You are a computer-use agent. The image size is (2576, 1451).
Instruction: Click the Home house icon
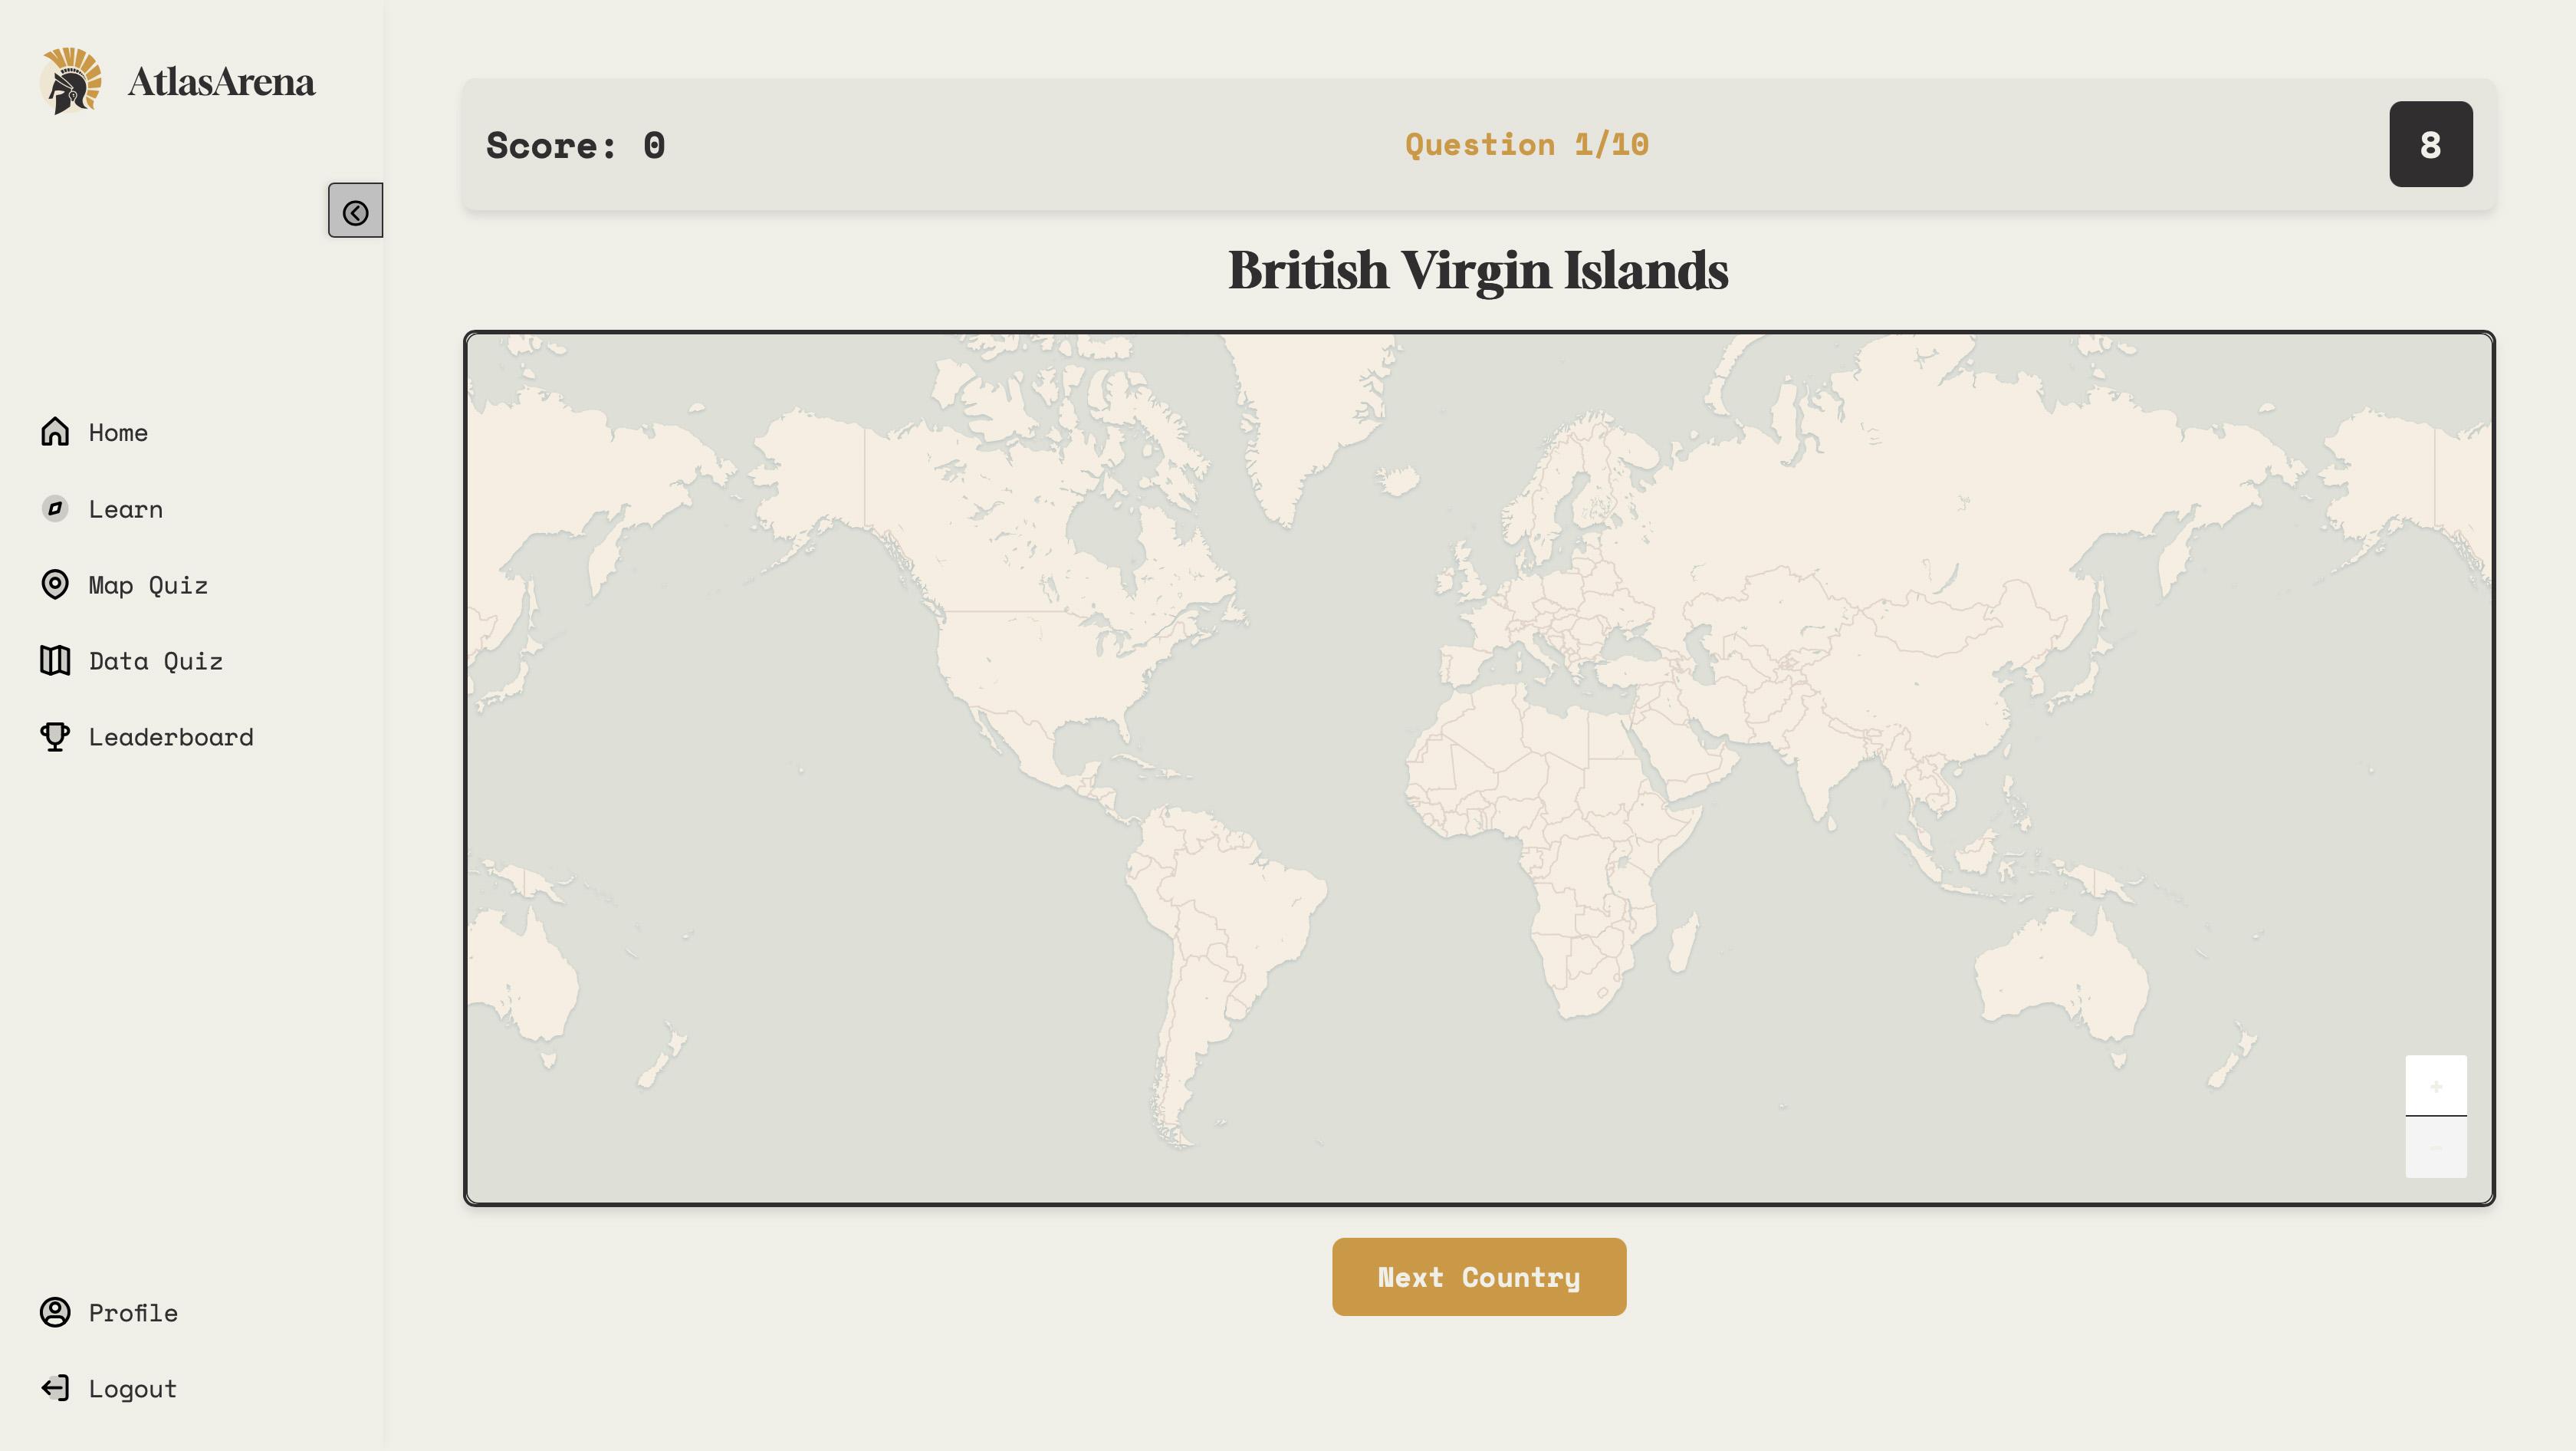coord(55,432)
